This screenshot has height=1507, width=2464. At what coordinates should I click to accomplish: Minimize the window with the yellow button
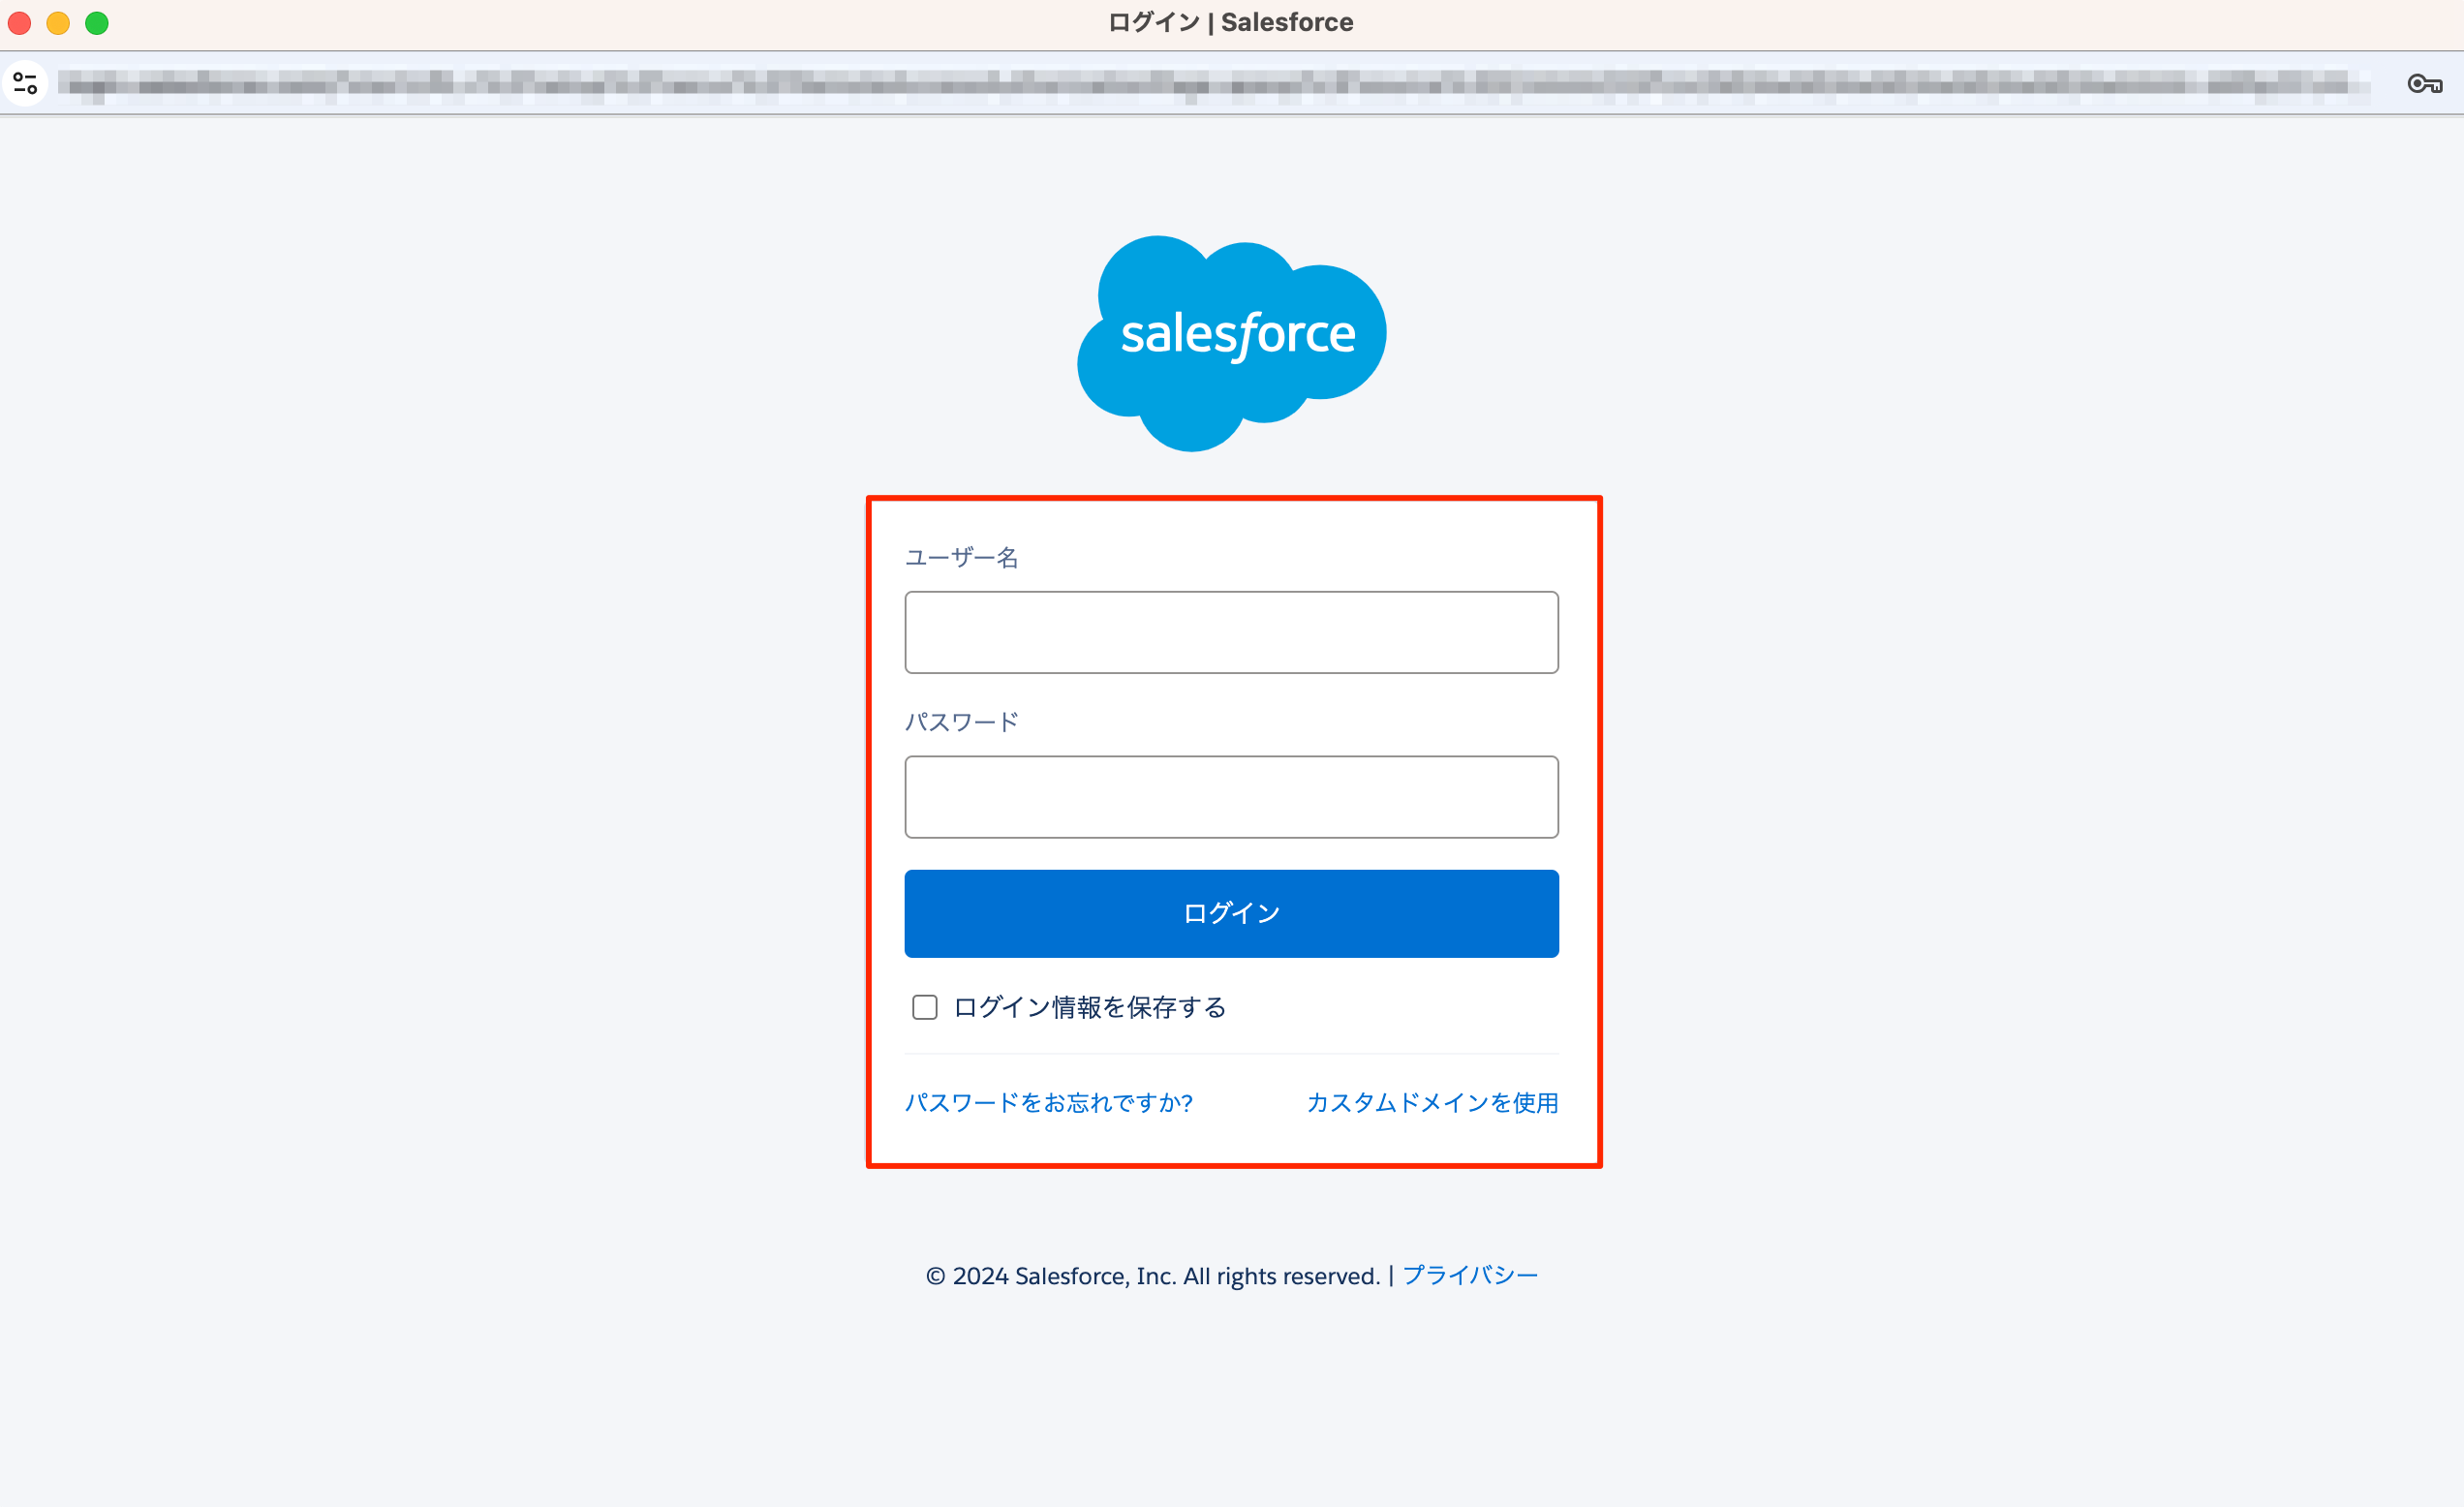click(59, 23)
